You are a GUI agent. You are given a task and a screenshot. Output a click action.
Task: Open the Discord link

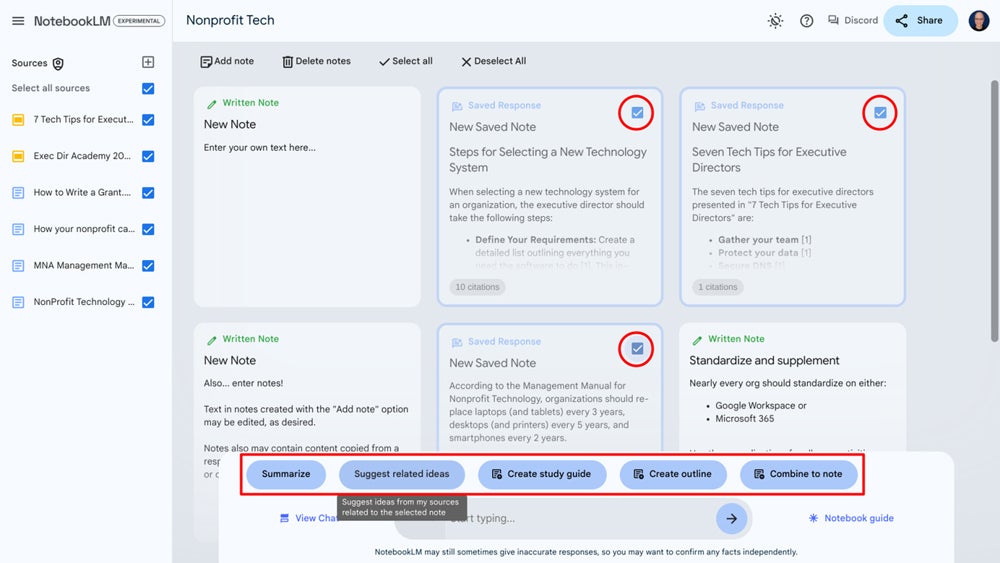point(852,21)
